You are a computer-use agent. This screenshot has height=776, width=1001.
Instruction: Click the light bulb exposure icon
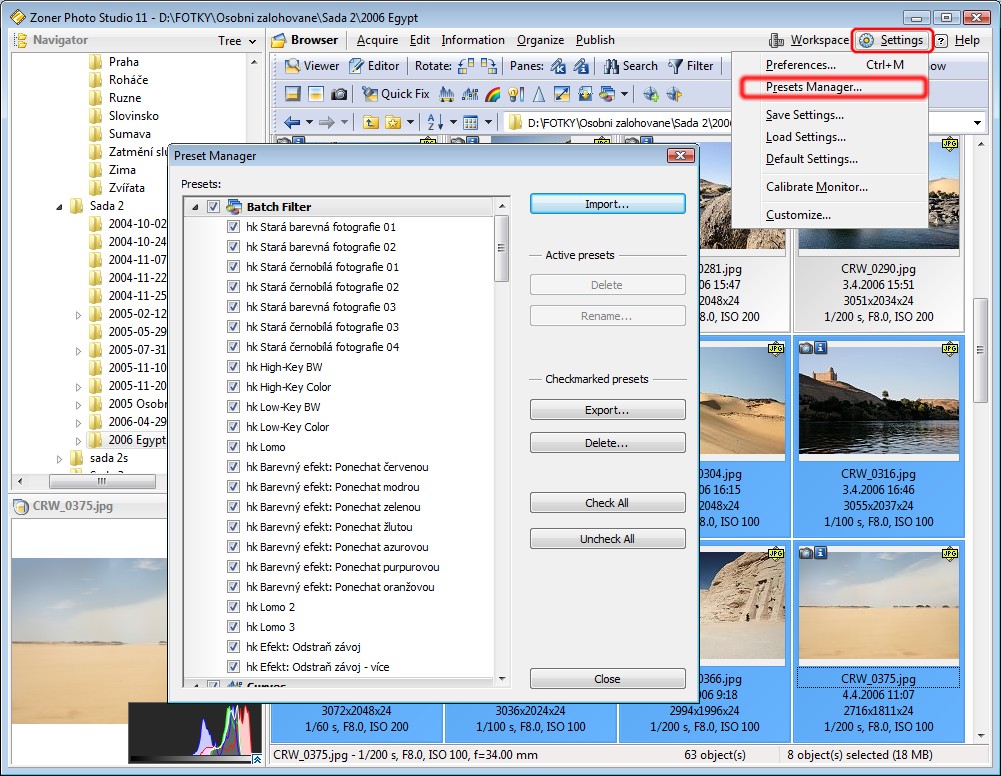[516, 94]
